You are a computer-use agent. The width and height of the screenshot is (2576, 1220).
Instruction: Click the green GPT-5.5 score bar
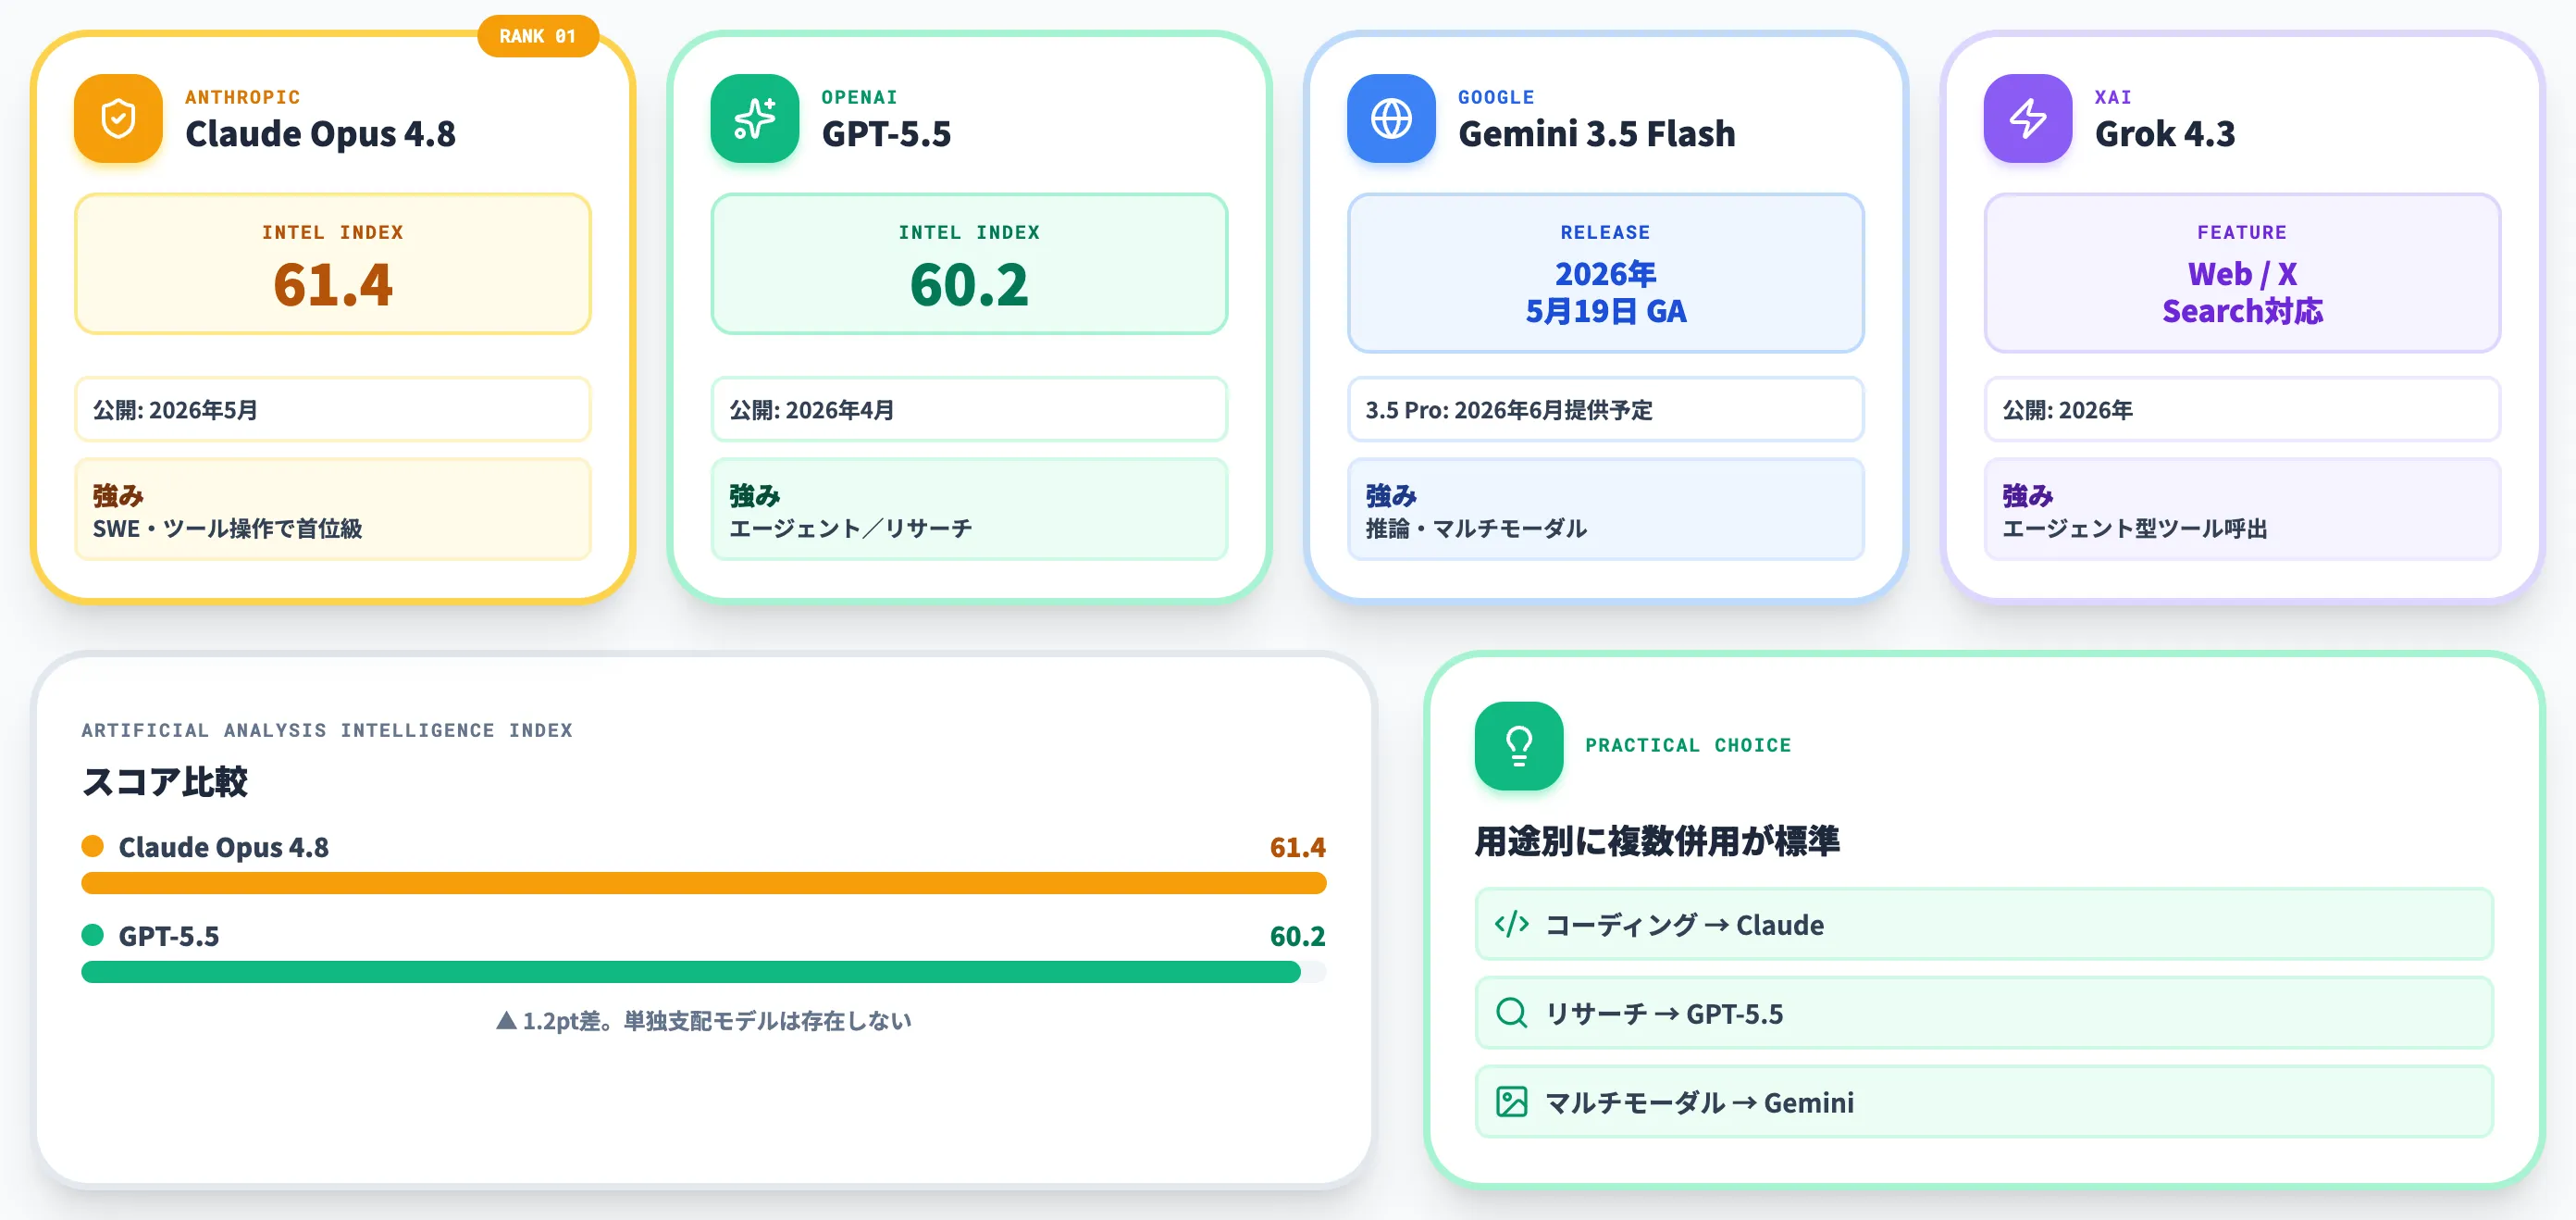point(691,972)
